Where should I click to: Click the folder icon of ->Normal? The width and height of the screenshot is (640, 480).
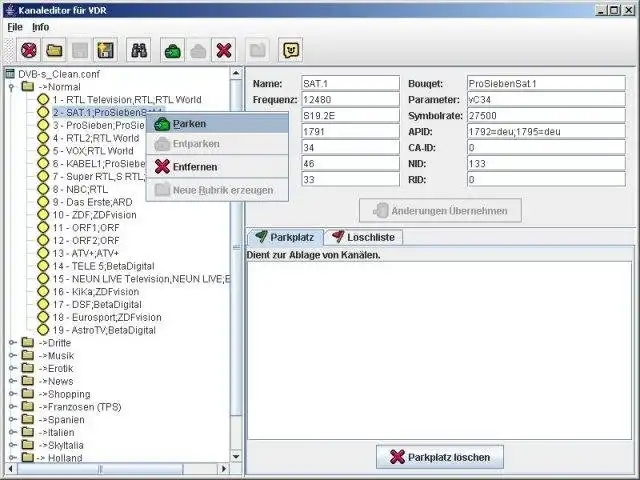pyautogui.click(x=28, y=87)
